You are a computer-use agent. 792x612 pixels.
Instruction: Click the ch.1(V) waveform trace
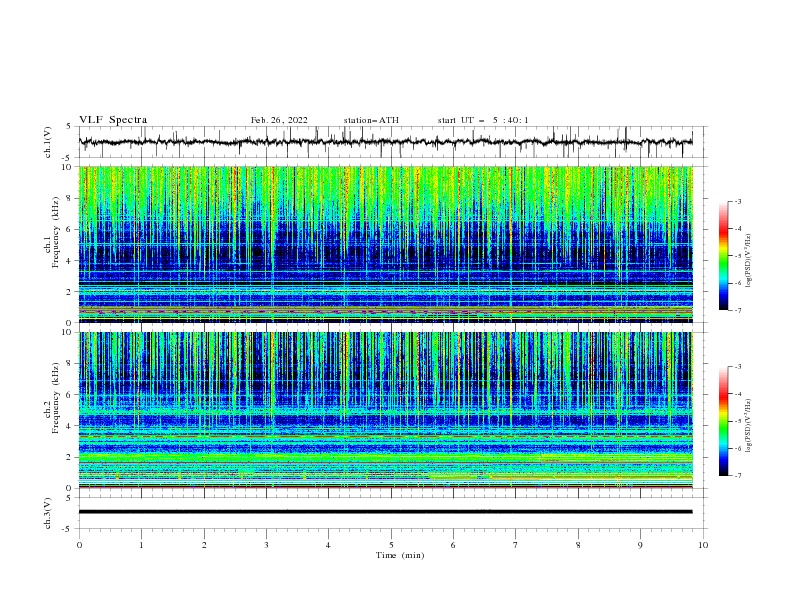click(x=385, y=142)
